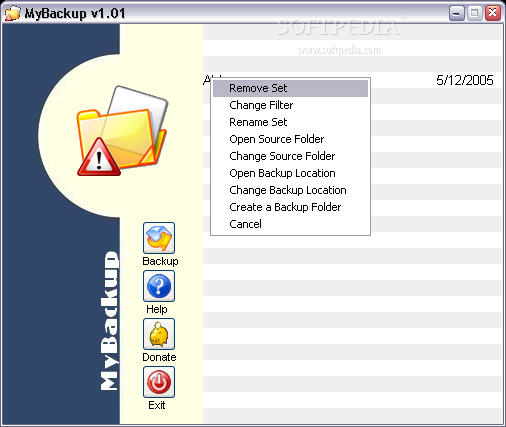Click the Exit label text
Screen dimensions: 506x427
pos(157,405)
